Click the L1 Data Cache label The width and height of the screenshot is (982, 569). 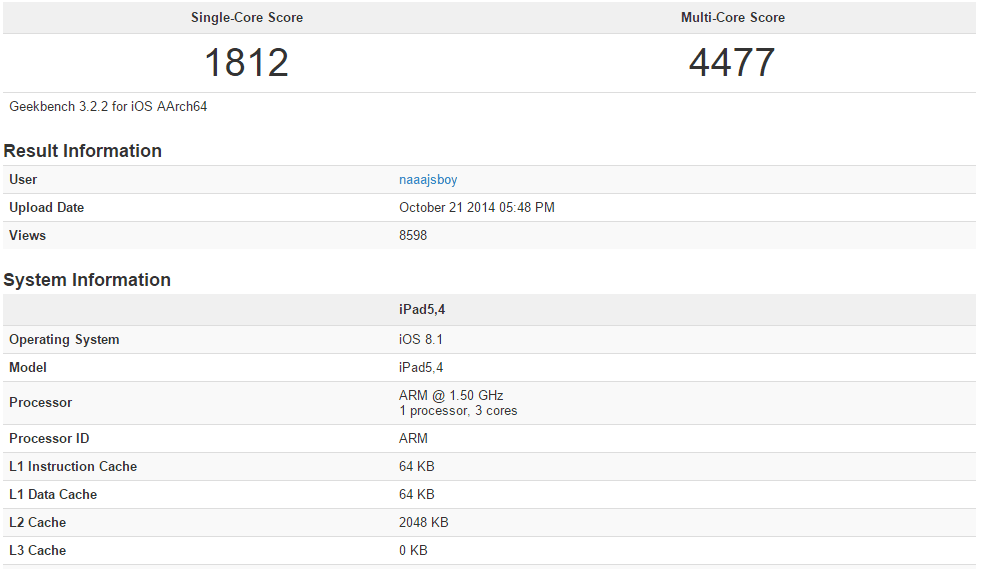(x=53, y=495)
